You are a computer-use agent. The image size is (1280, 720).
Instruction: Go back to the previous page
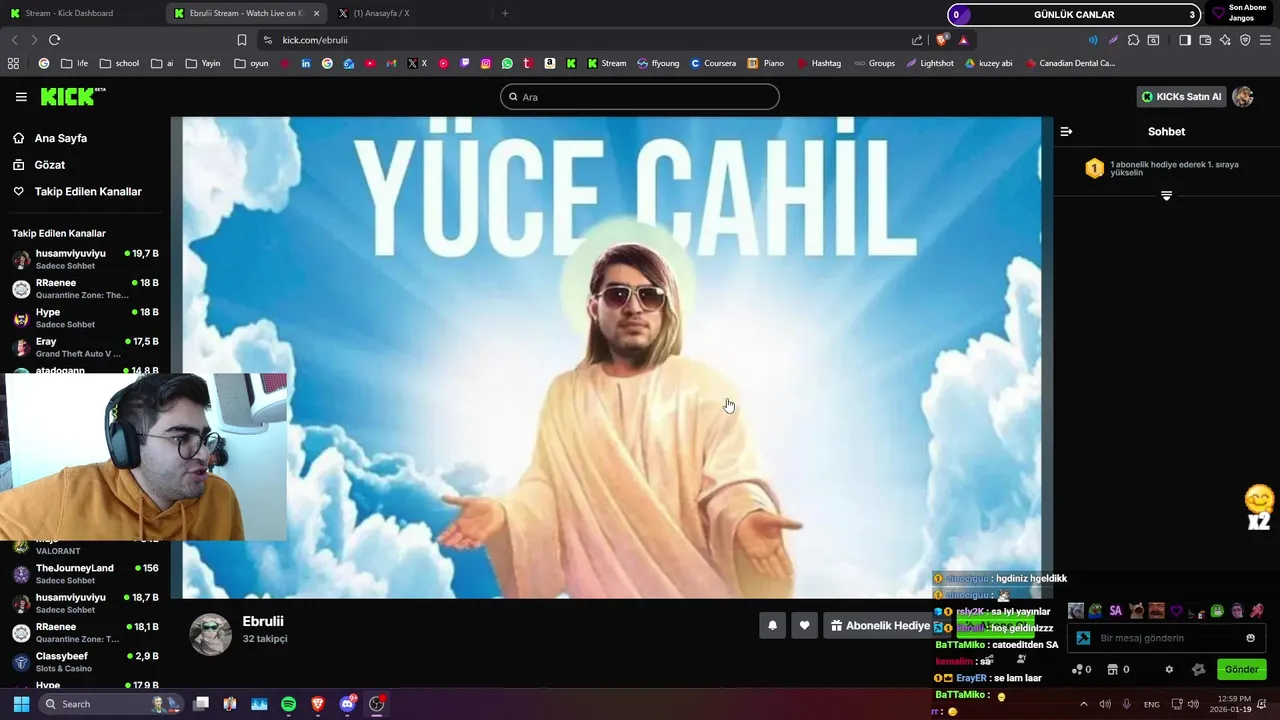point(14,40)
